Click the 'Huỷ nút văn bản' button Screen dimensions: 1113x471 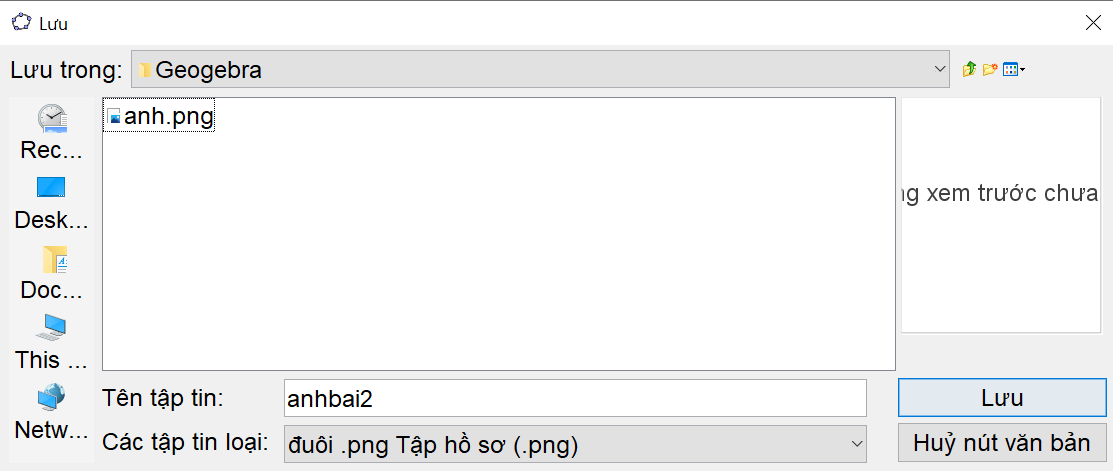pos(1002,442)
